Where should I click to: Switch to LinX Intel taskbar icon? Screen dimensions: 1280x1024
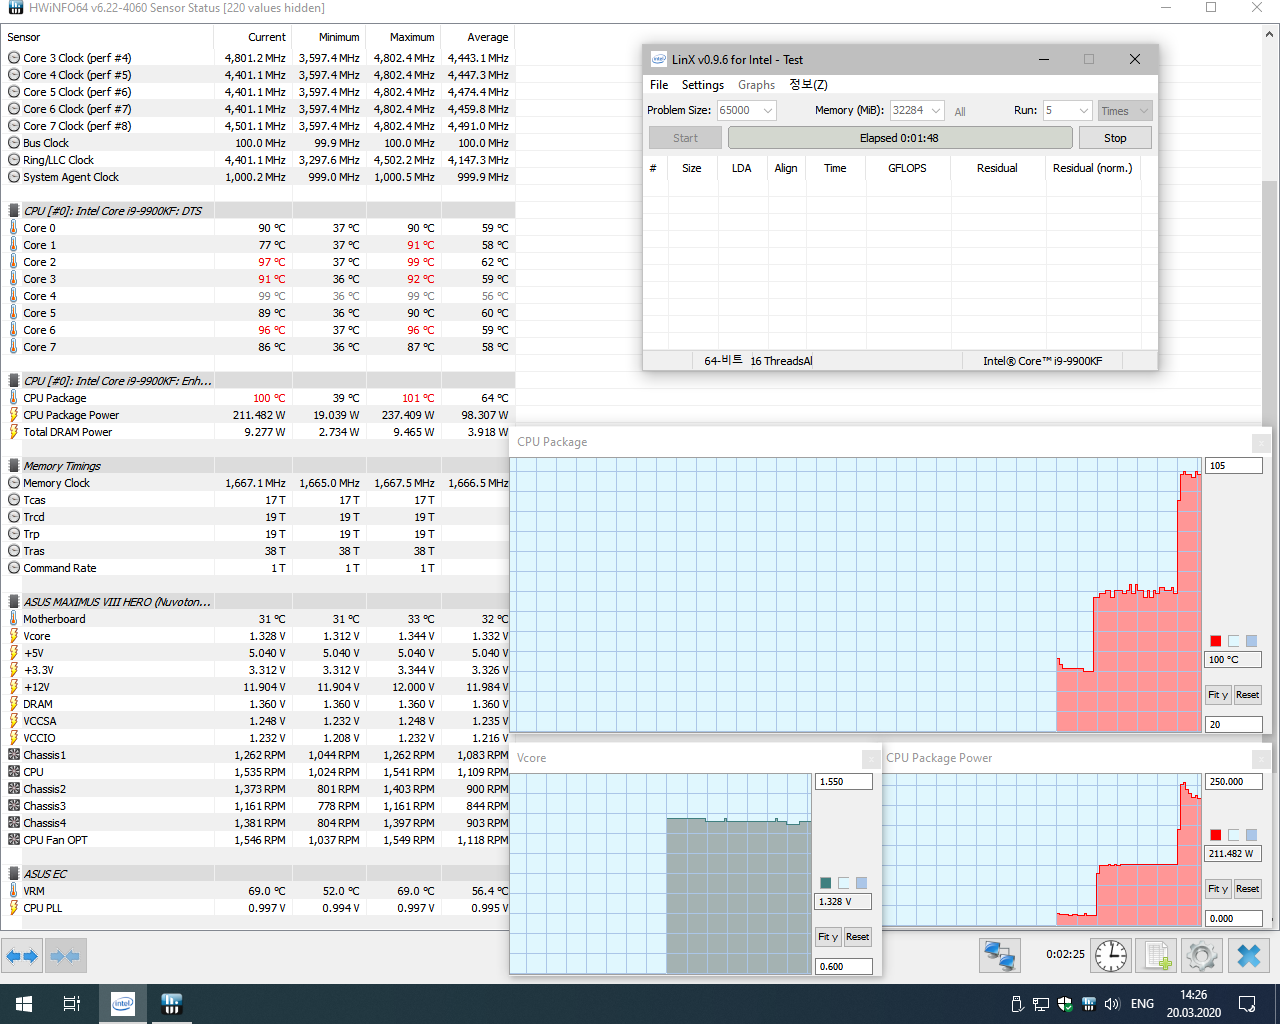(123, 1004)
